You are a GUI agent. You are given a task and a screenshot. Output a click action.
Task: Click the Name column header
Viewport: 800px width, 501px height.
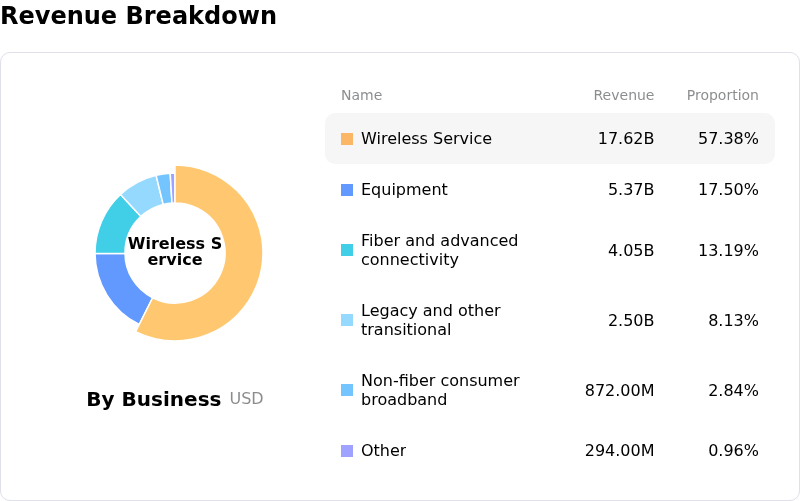tap(361, 96)
